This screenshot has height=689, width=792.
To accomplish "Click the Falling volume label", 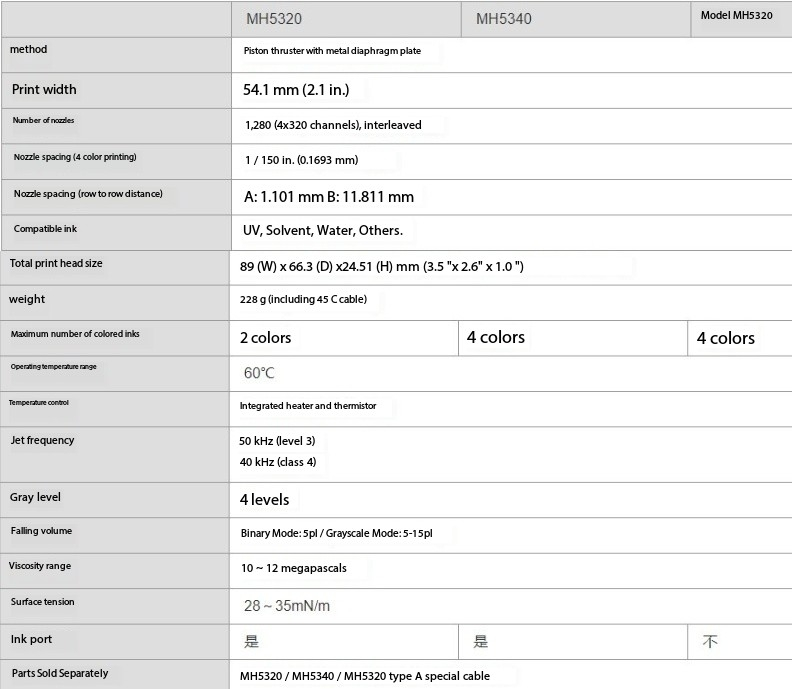I will (x=41, y=531).
